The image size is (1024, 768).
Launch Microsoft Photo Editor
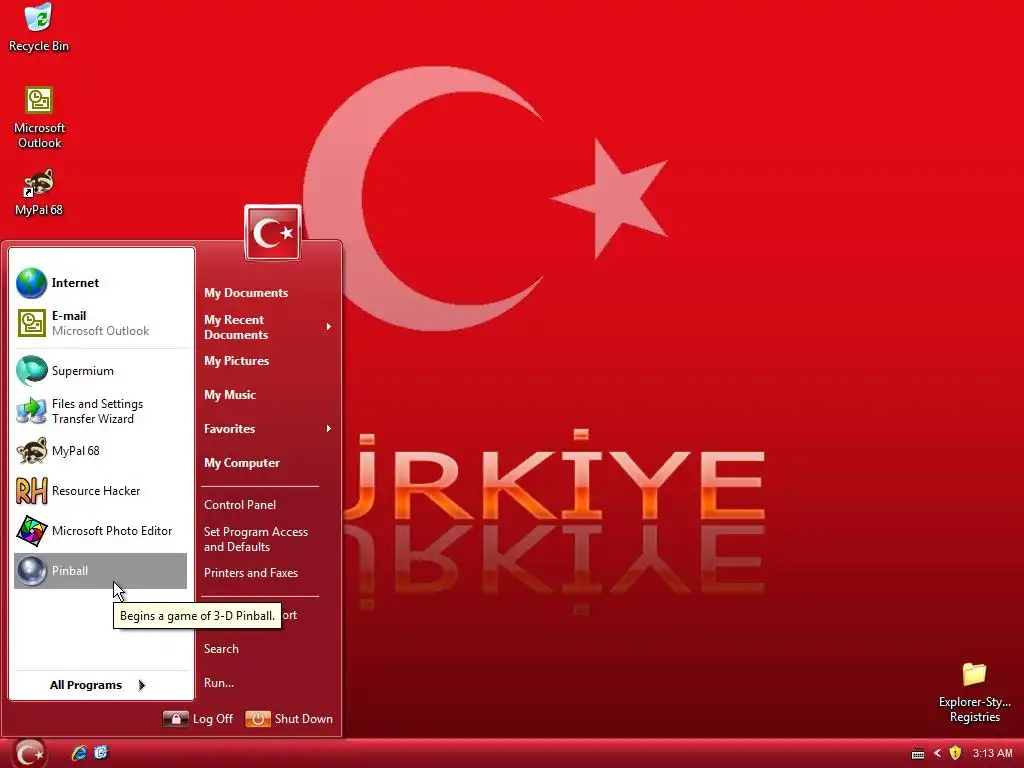(101, 531)
